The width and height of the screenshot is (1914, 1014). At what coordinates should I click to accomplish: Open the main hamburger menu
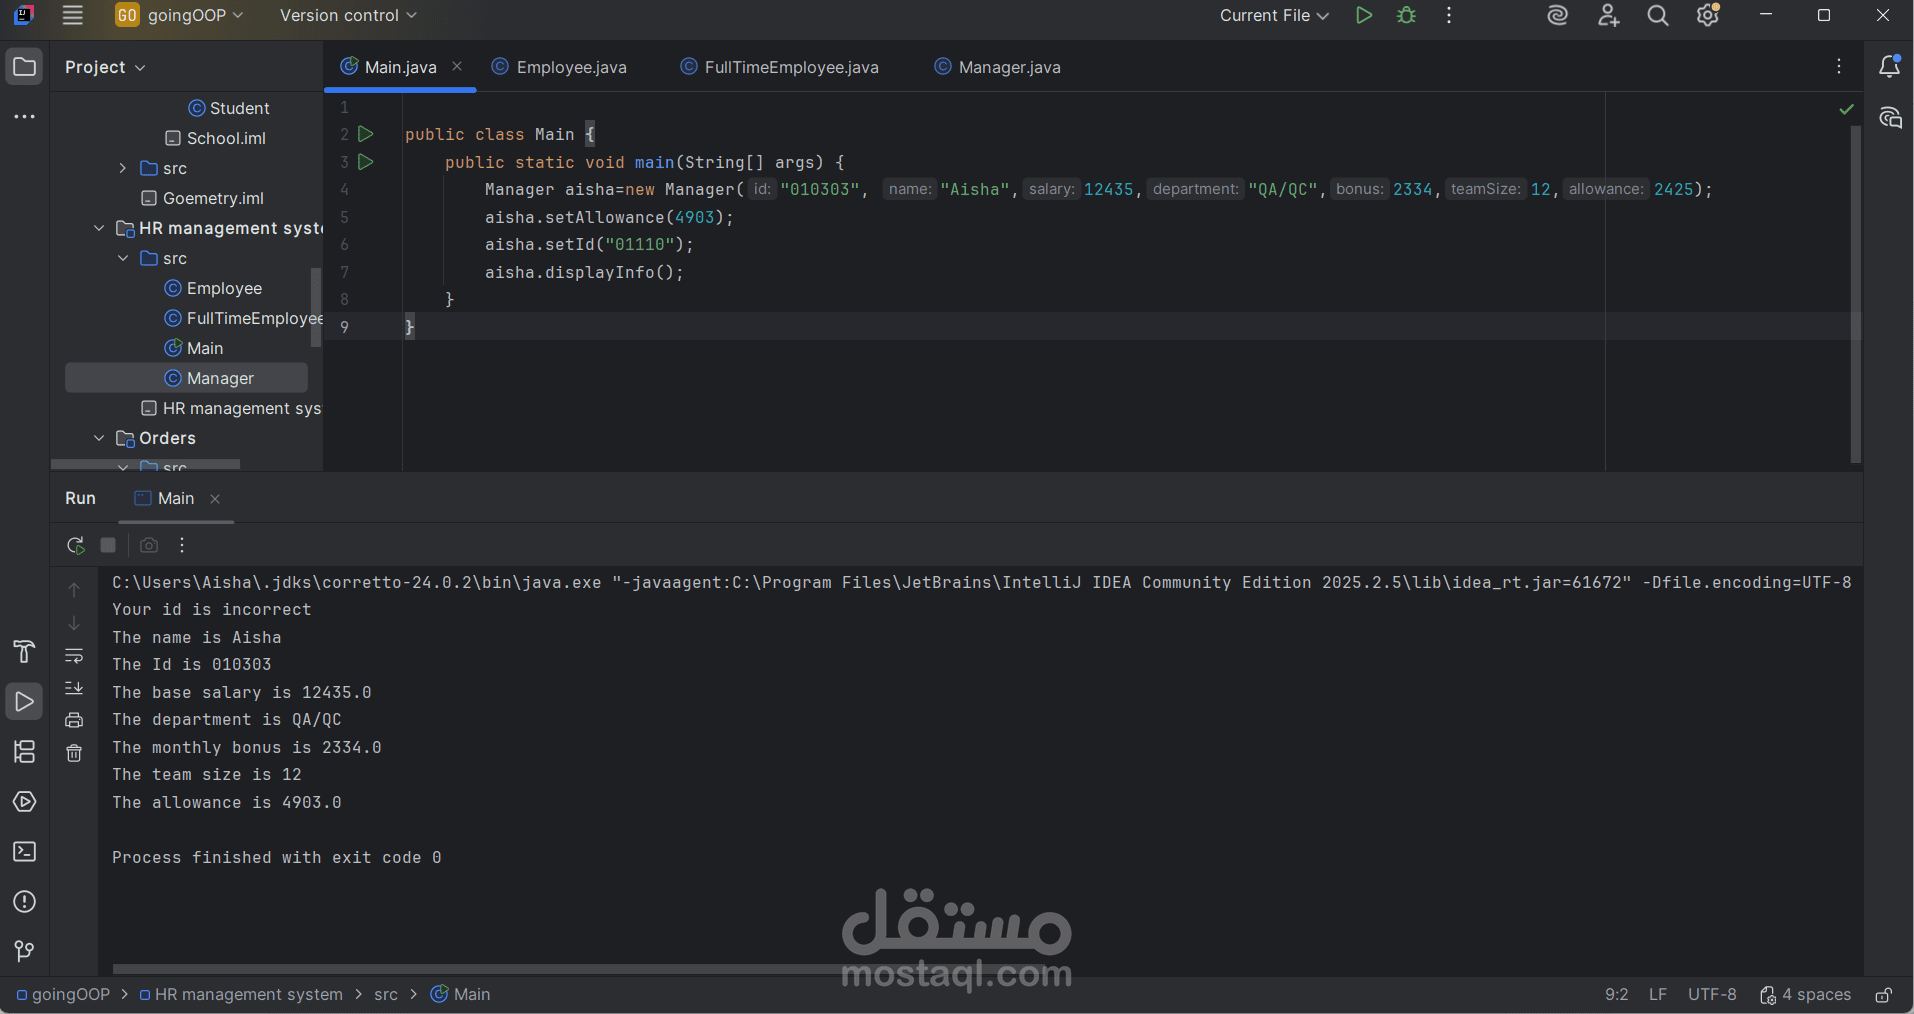click(72, 15)
